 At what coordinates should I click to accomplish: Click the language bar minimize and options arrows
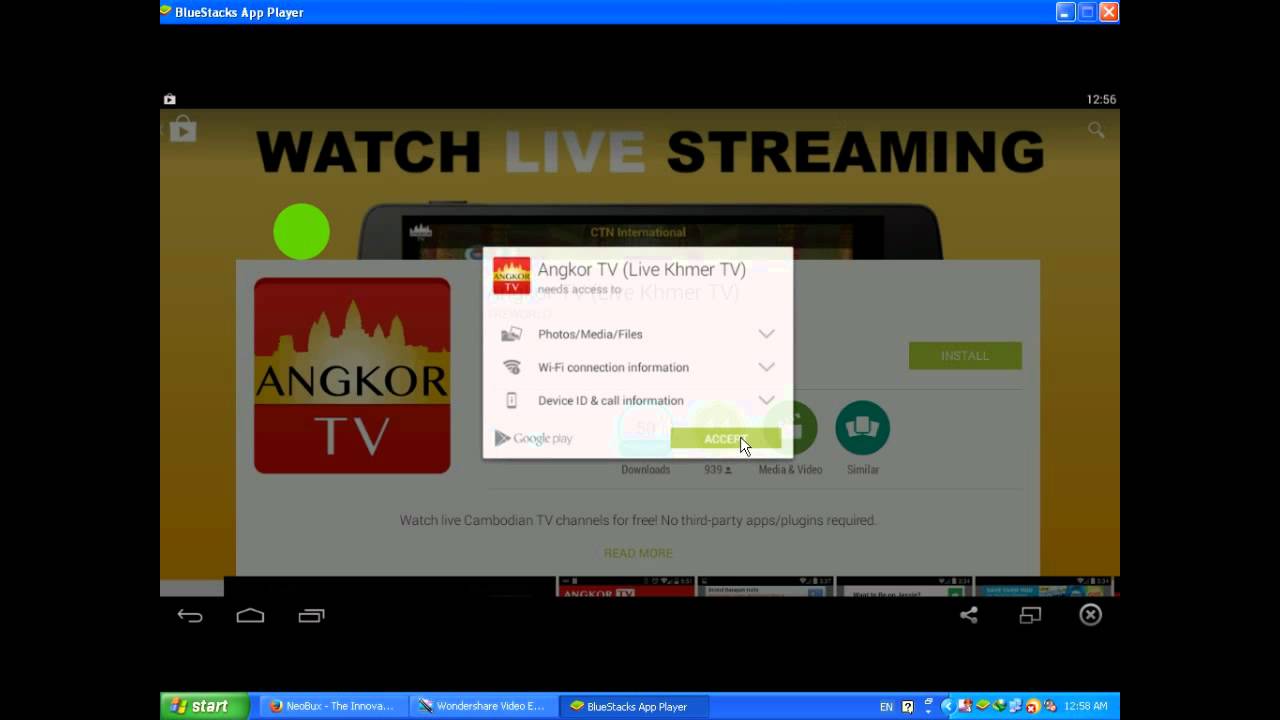(929, 705)
